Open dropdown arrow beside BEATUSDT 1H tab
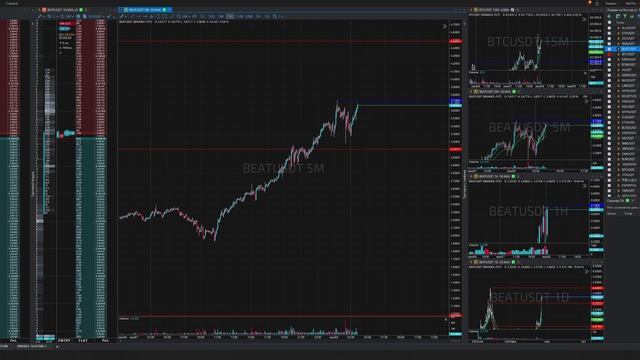This screenshot has width=640, height=360. pos(519,176)
